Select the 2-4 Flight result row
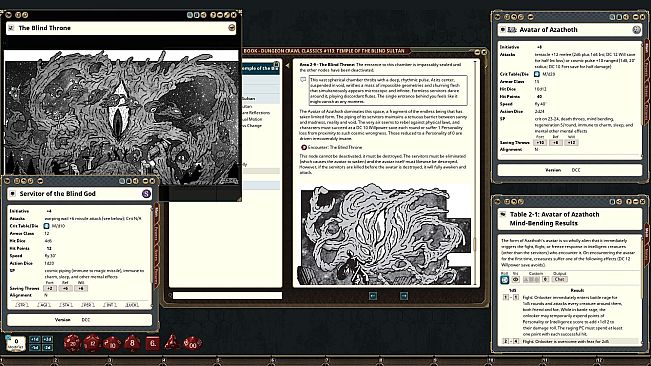The height and width of the screenshot is (366, 651). [x=570, y=341]
